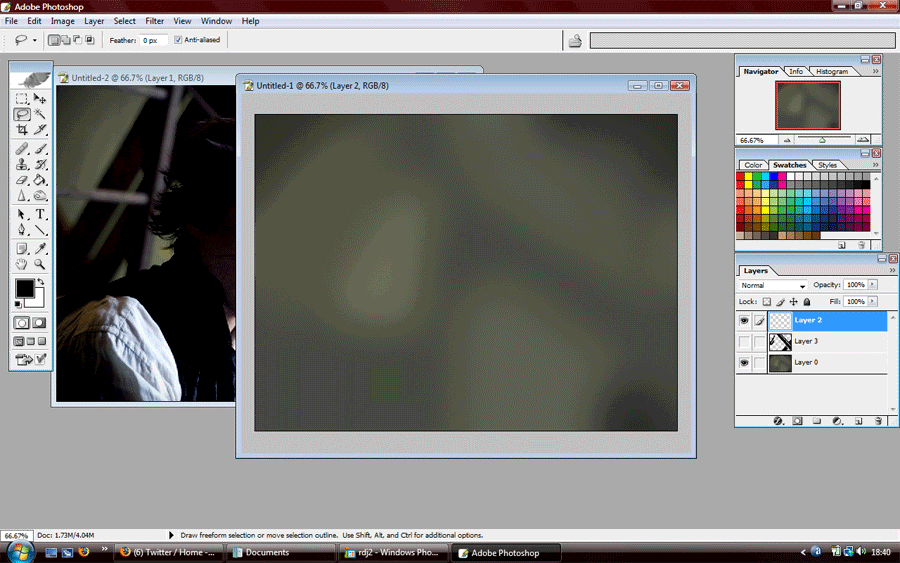Expand Swatches palette options menu
900x563 pixels.
pos(875,165)
